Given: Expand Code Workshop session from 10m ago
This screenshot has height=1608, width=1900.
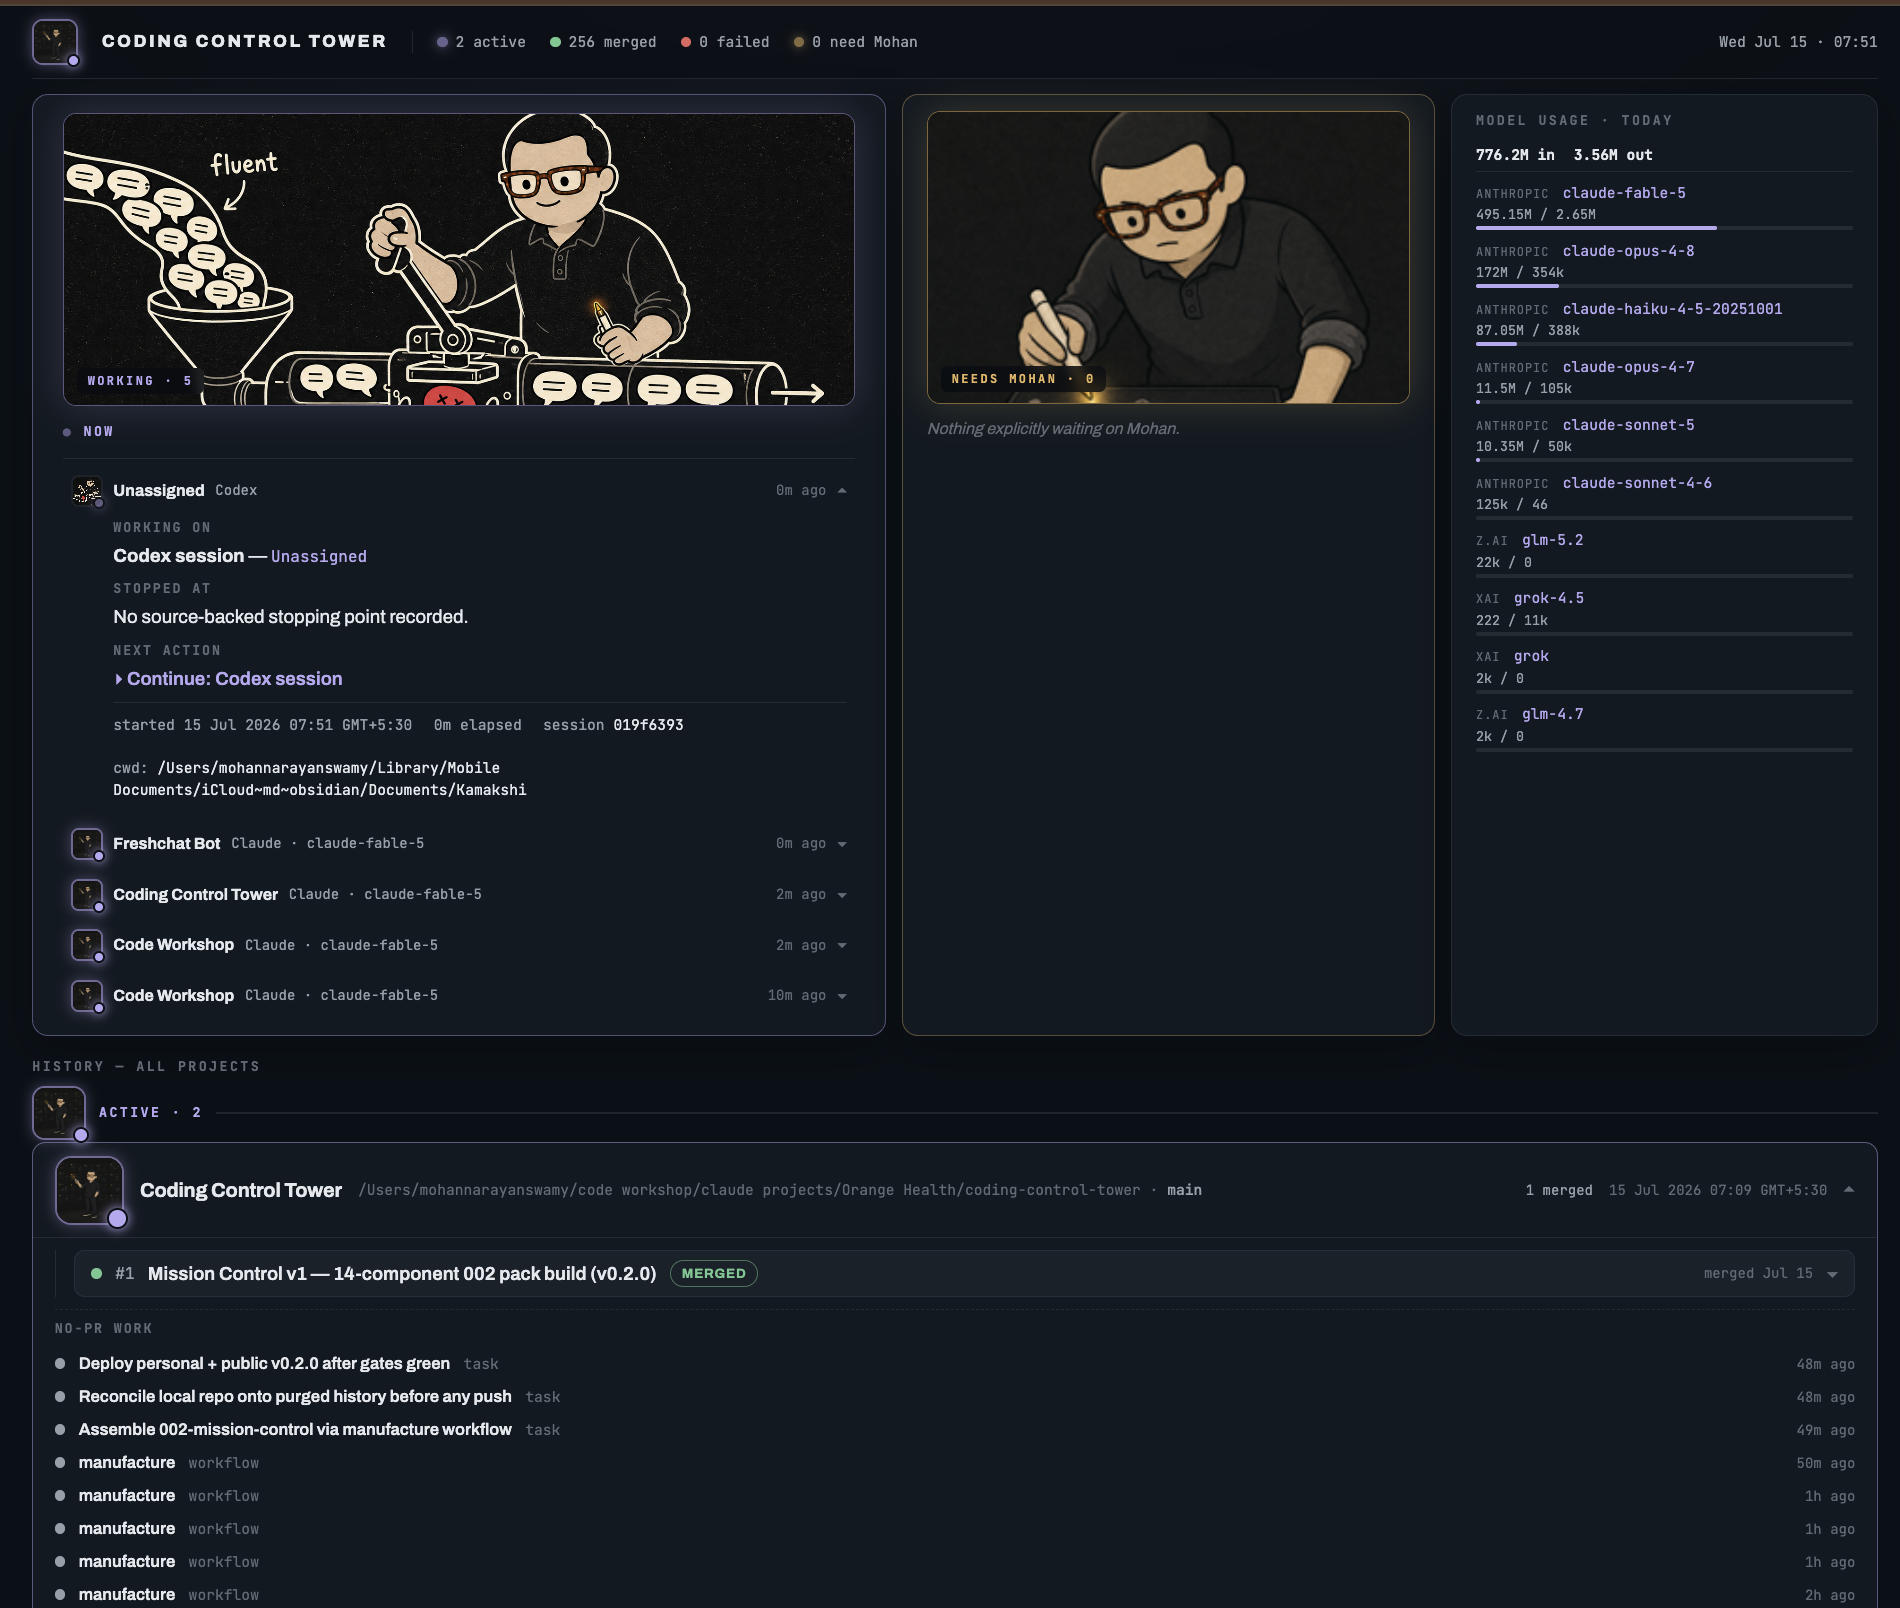Looking at the screenshot, I should [x=842, y=996].
